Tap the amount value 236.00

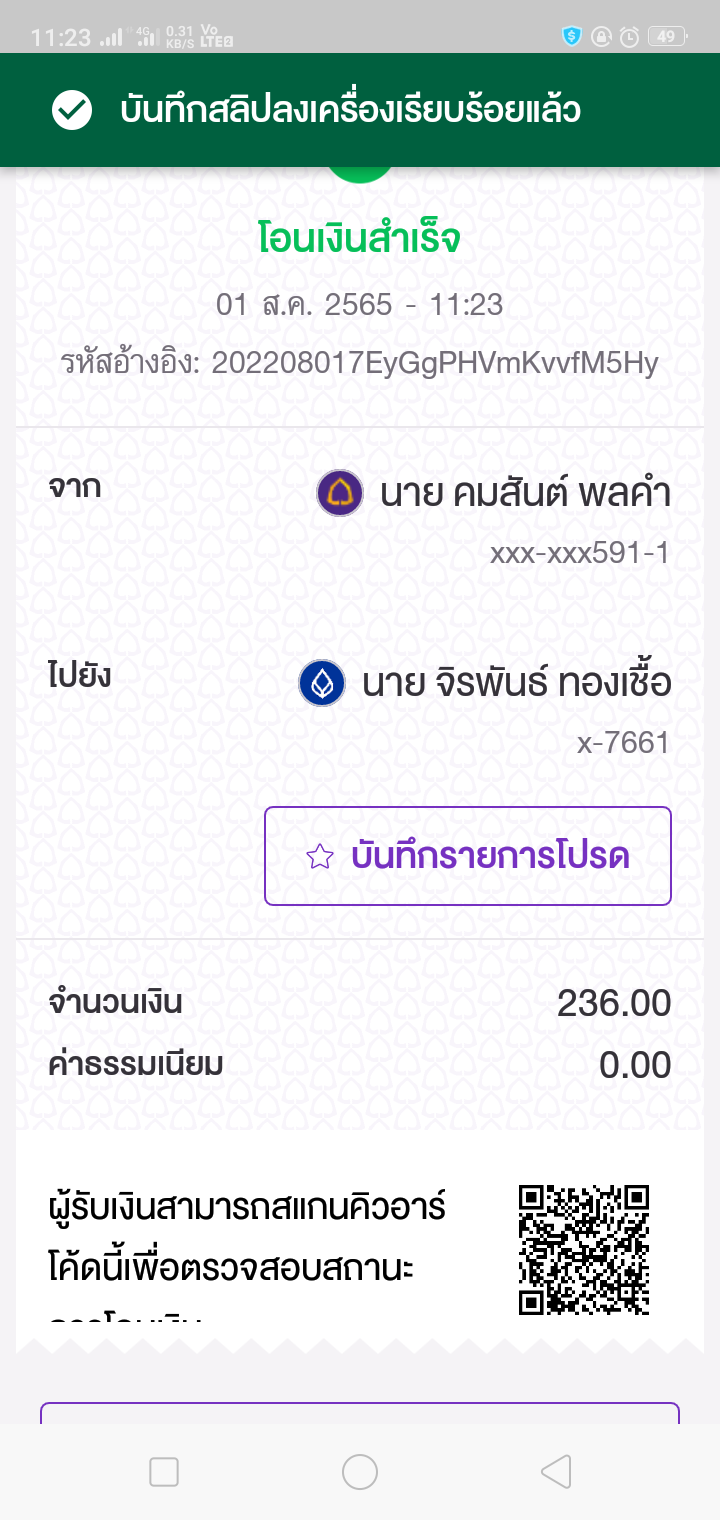613,1003
